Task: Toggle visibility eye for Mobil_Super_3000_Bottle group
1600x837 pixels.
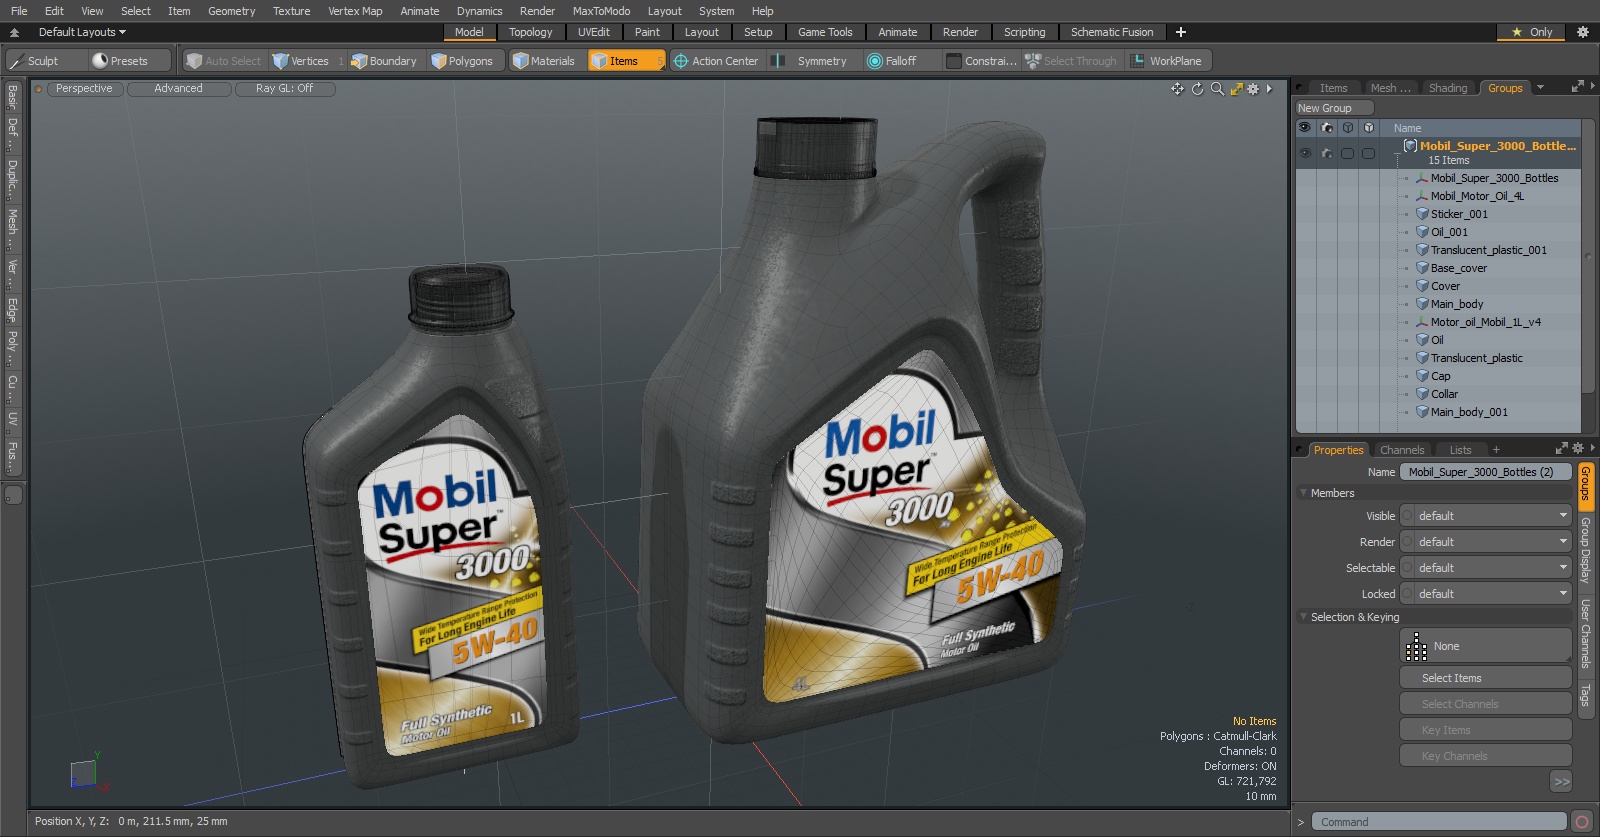Action: (1305, 153)
